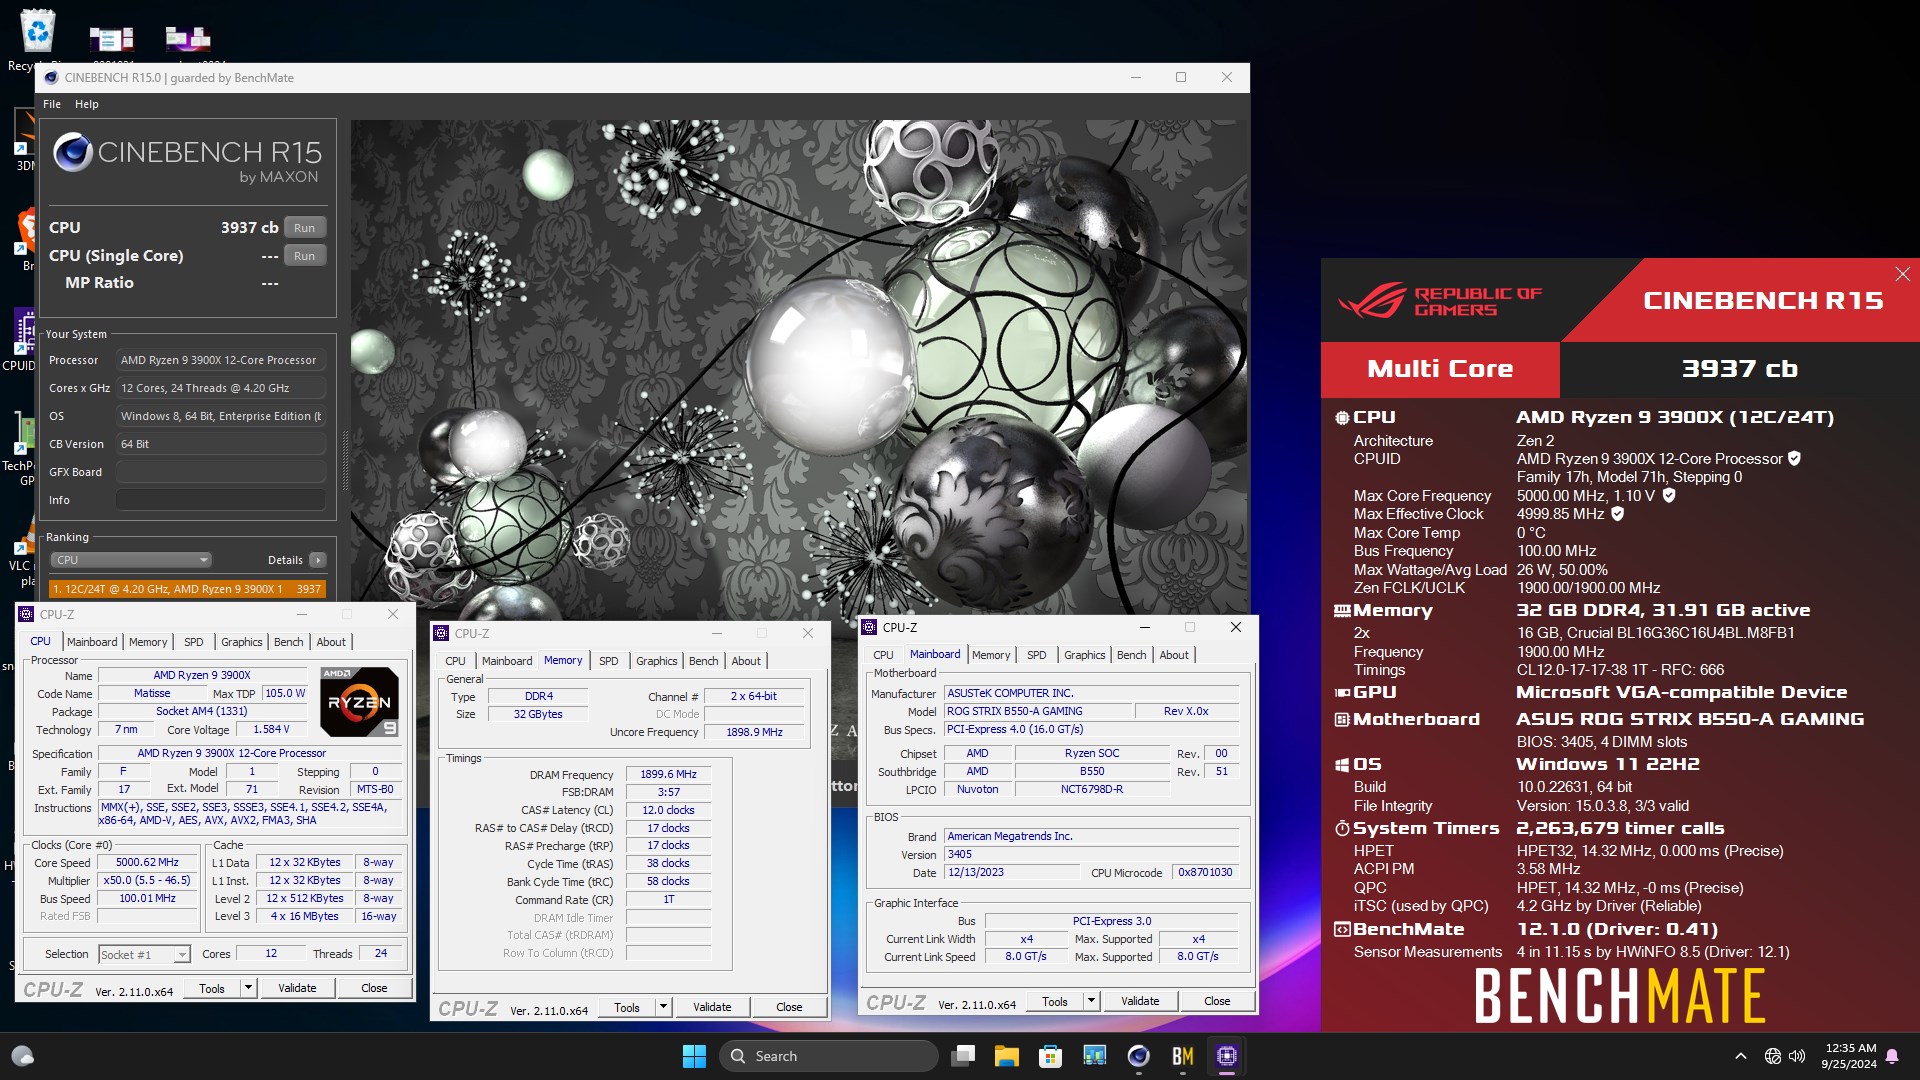Click the Multi Core red label

(x=1440, y=369)
